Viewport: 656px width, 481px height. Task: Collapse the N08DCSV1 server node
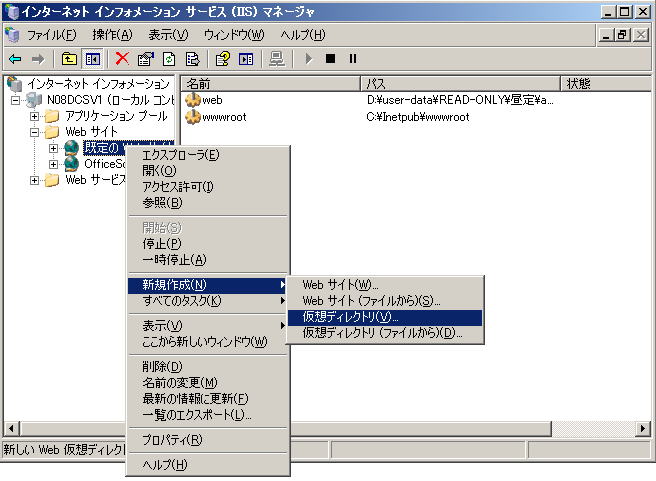coord(15,100)
